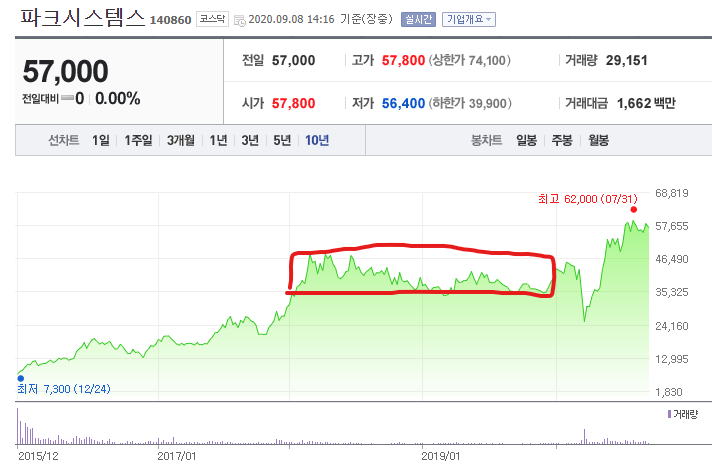Click the 전일 value 57,000 in the price table

[293, 60]
